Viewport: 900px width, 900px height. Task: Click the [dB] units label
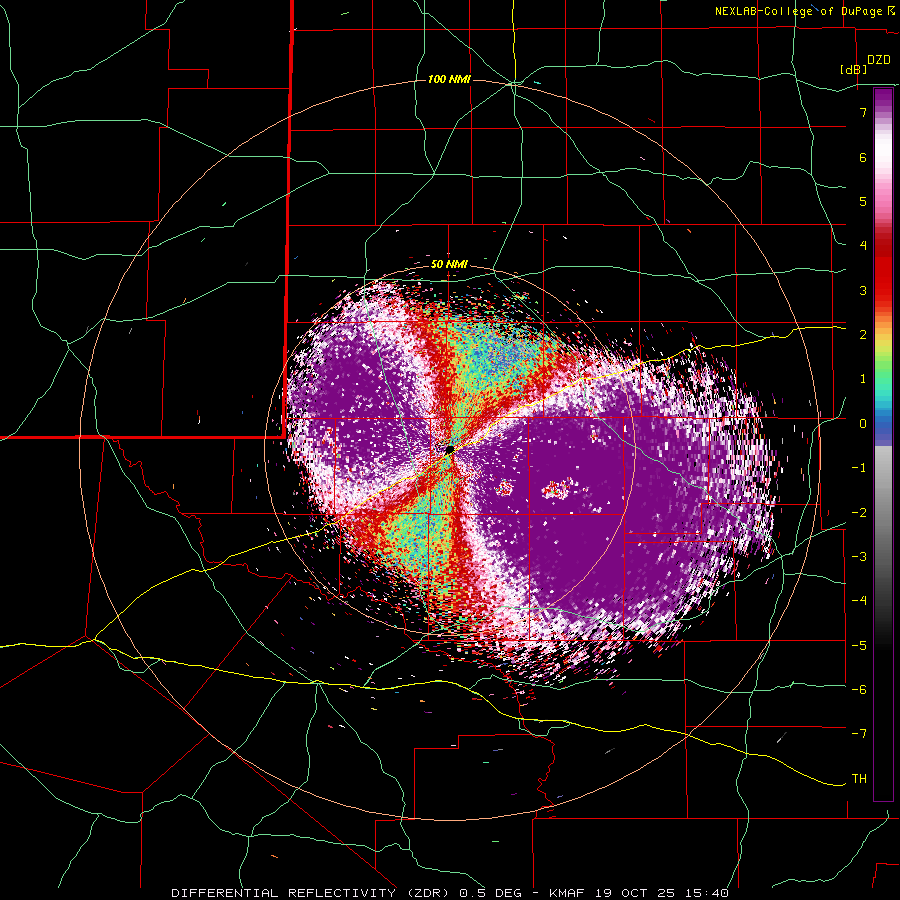pyautogui.click(x=854, y=69)
